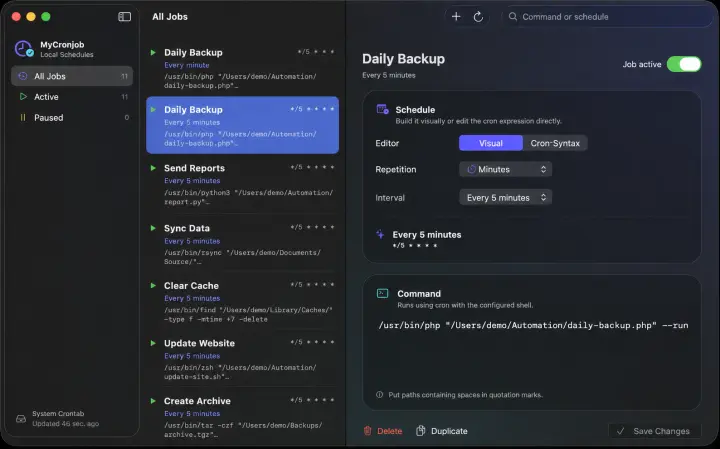The image size is (720, 449).
Task: Click the add new job plus icon
Action: [x=456, y=17]
